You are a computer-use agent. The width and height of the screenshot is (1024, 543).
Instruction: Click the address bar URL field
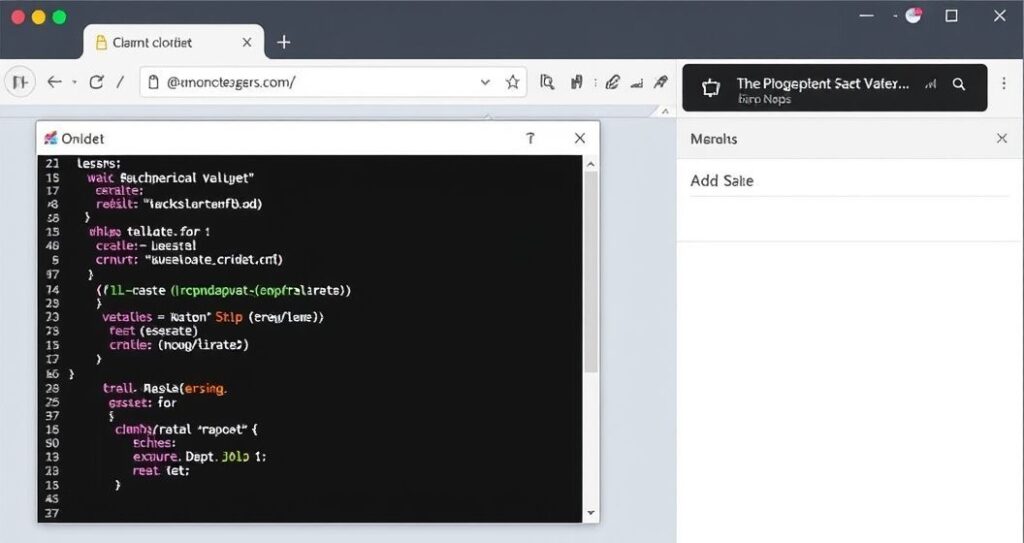tap(310, 83)
